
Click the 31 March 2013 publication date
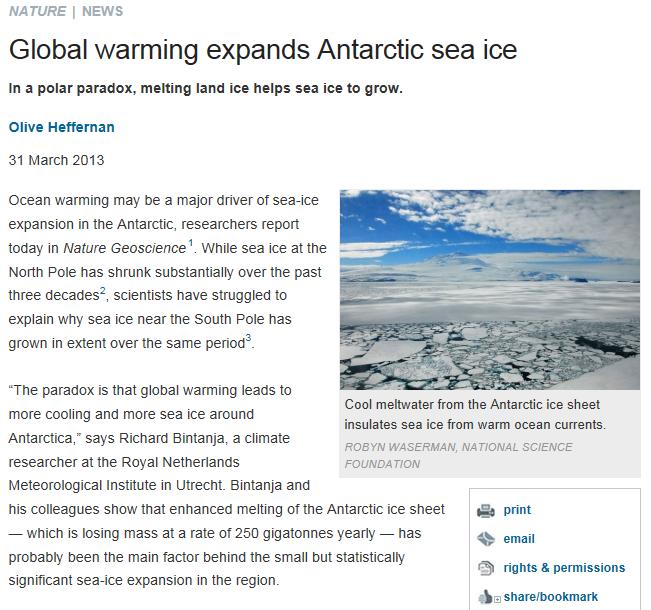(56, 160)
